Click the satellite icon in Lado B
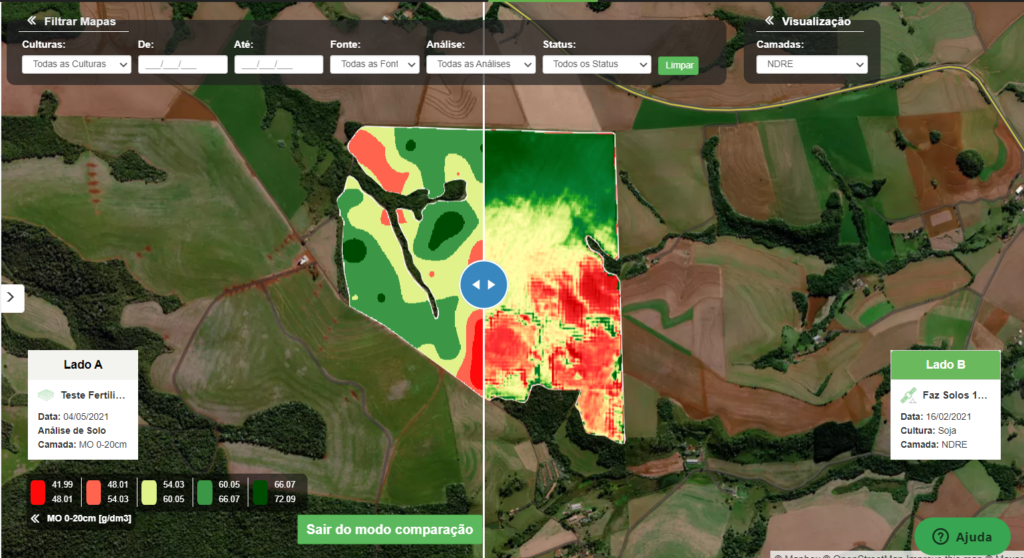 [910, 395]
